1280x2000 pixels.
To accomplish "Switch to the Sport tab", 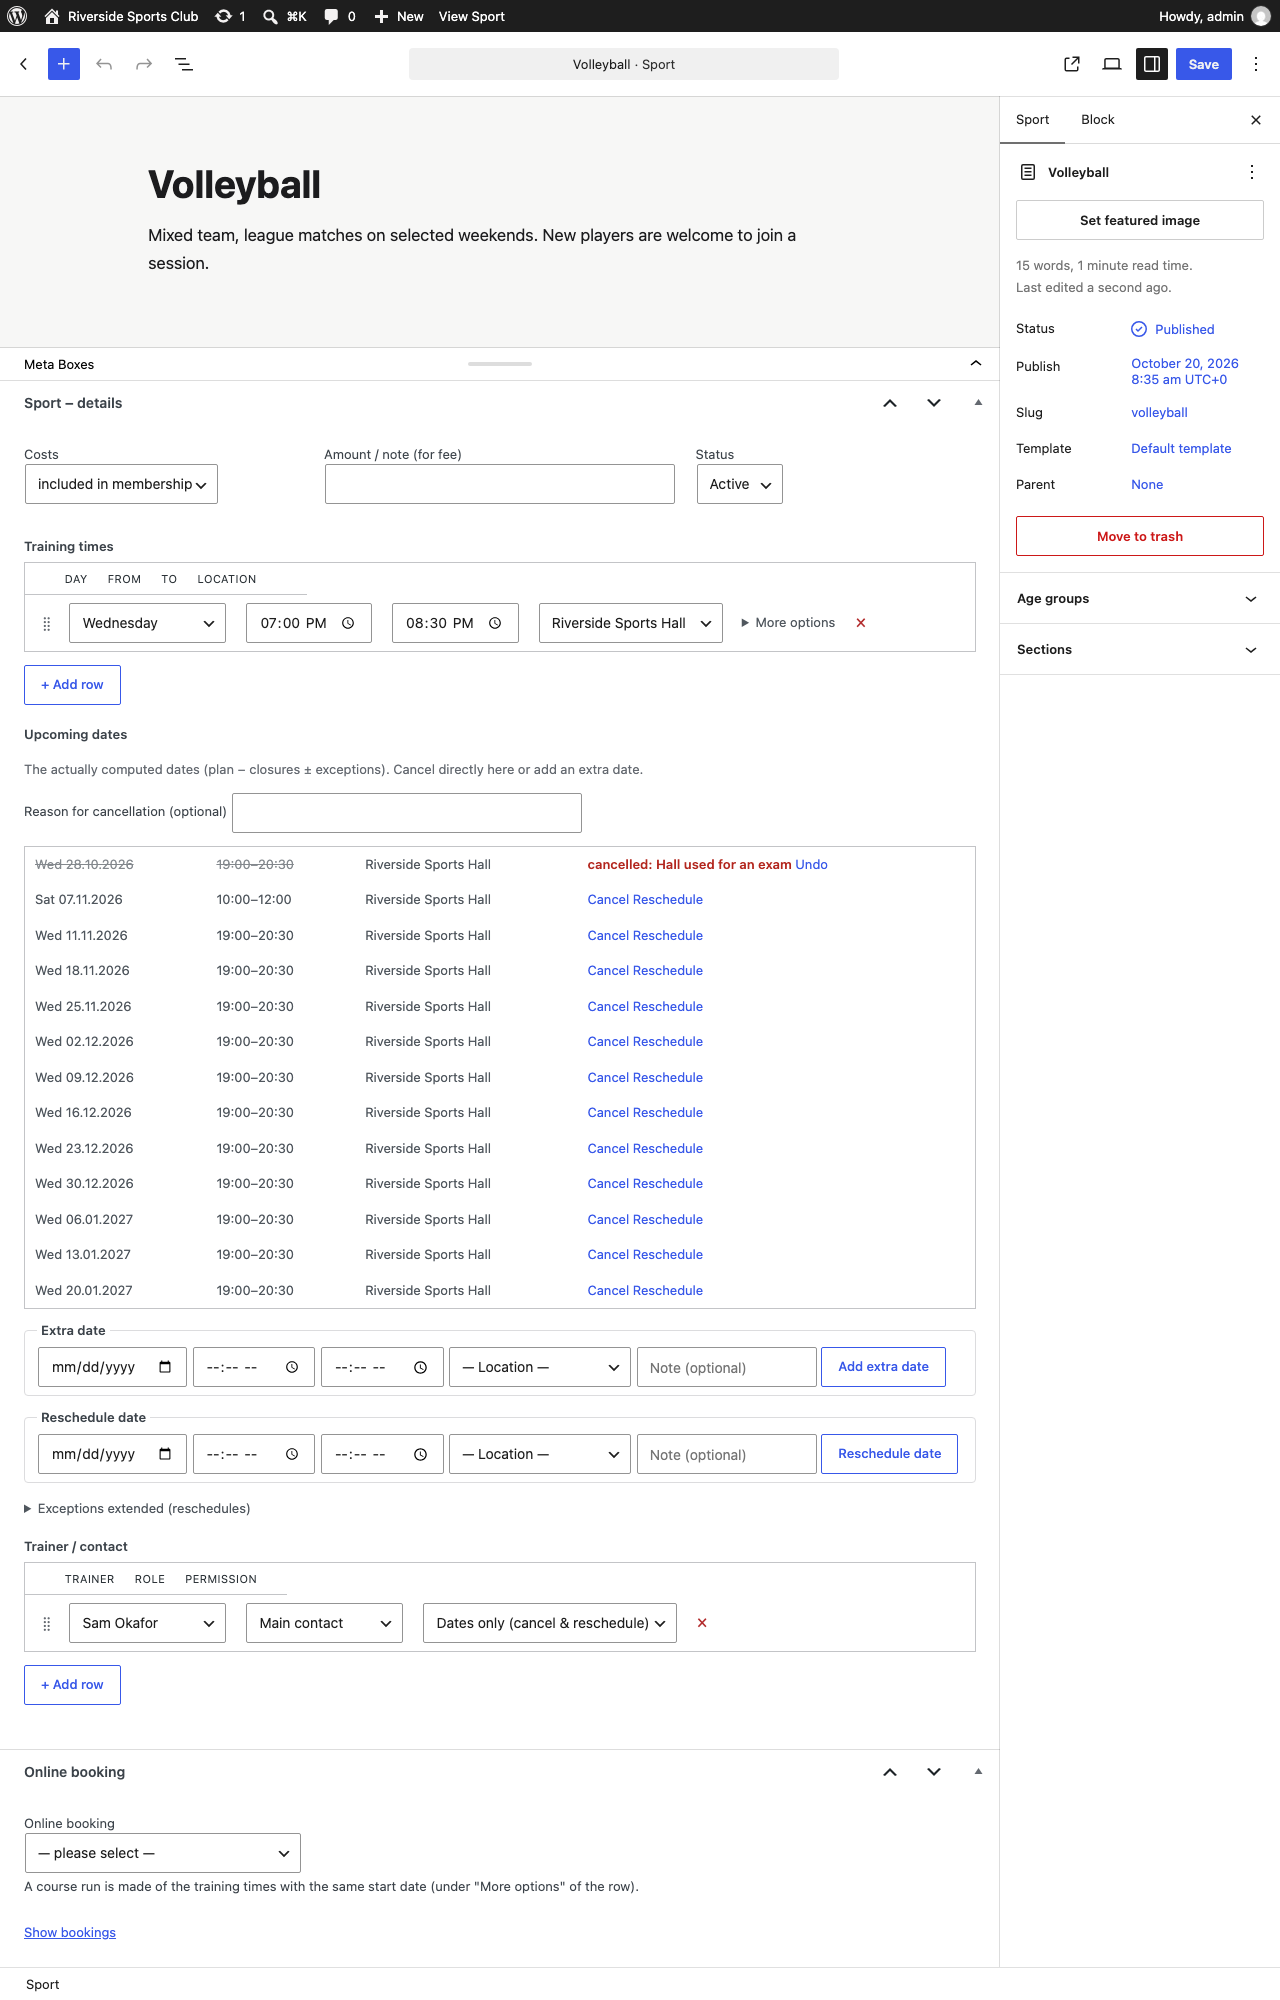I will pyautogui.click(x=1032, y=120).
